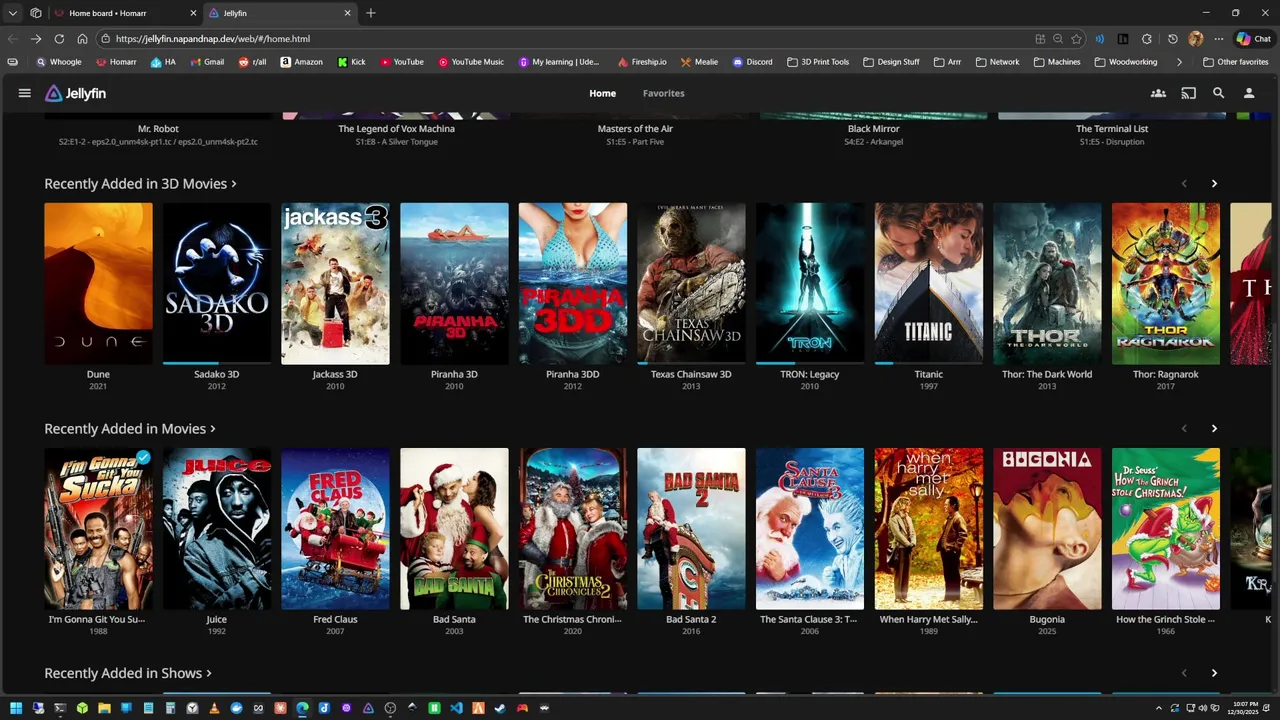Screen dimensions: 1280x720
Task: Click the cast to device icon
Action: 1188,93
